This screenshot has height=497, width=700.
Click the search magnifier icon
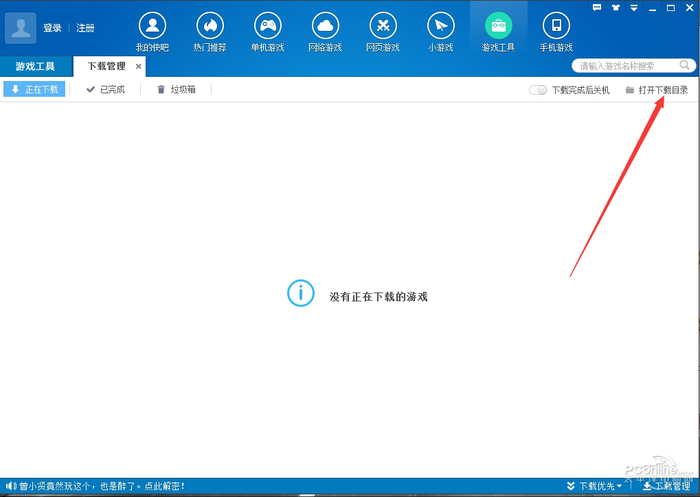(x=684, y=65)
